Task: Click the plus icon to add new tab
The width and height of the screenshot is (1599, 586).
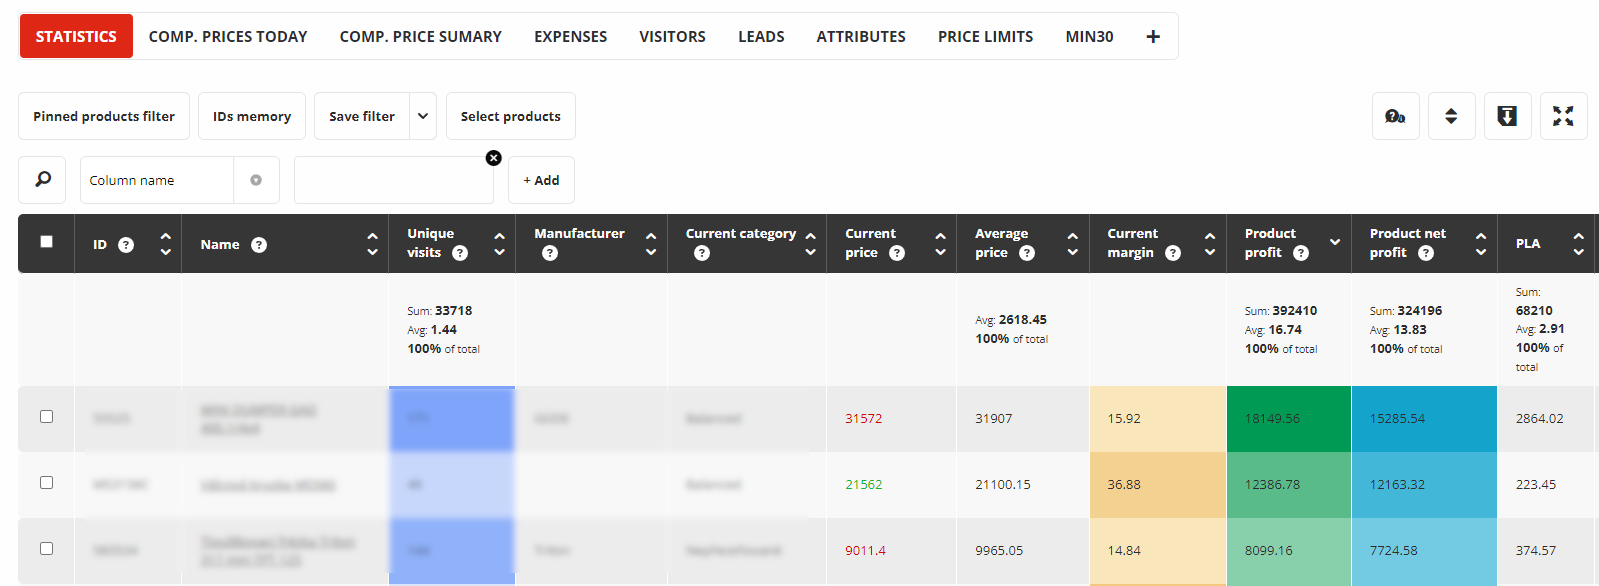Action: pyautogui.click(x=1153, y=36)
